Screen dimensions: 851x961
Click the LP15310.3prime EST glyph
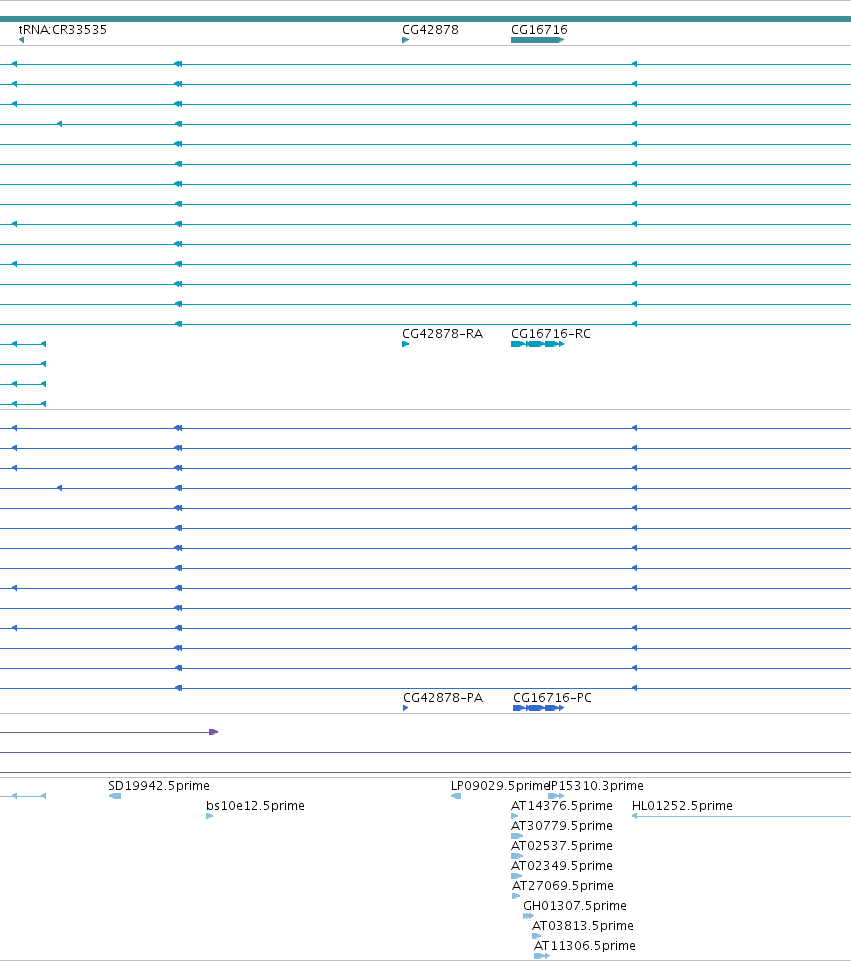click(x=556, y=796)
